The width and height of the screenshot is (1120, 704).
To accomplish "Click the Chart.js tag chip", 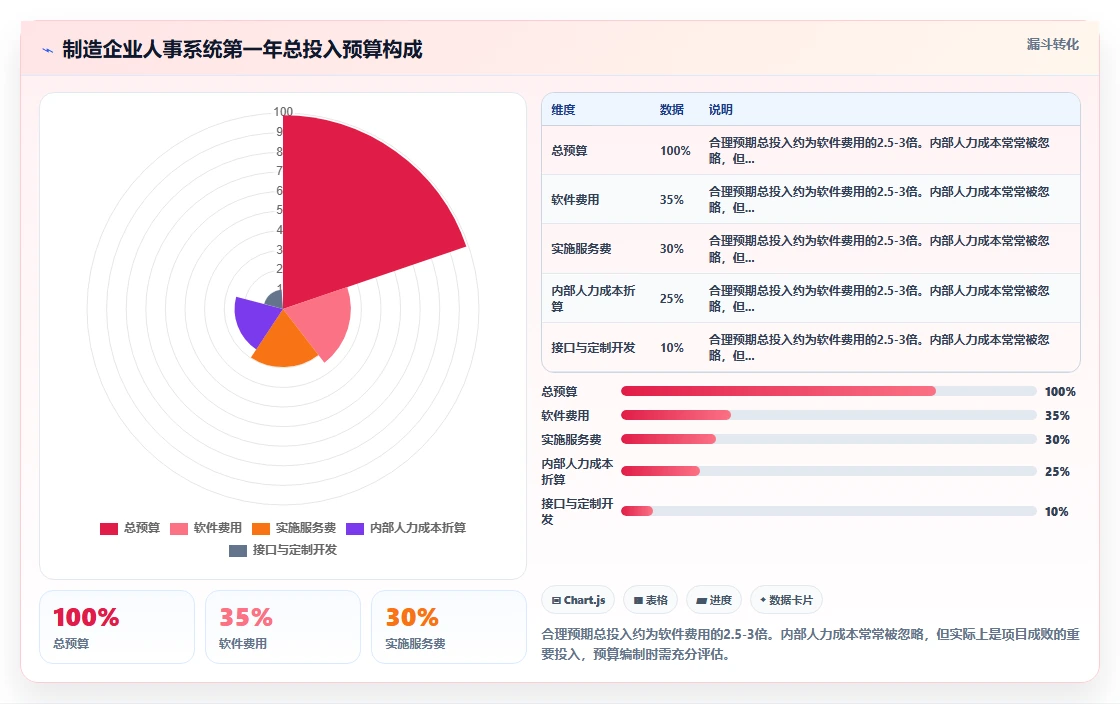I will pyautogui.click(x=578, y=600).
